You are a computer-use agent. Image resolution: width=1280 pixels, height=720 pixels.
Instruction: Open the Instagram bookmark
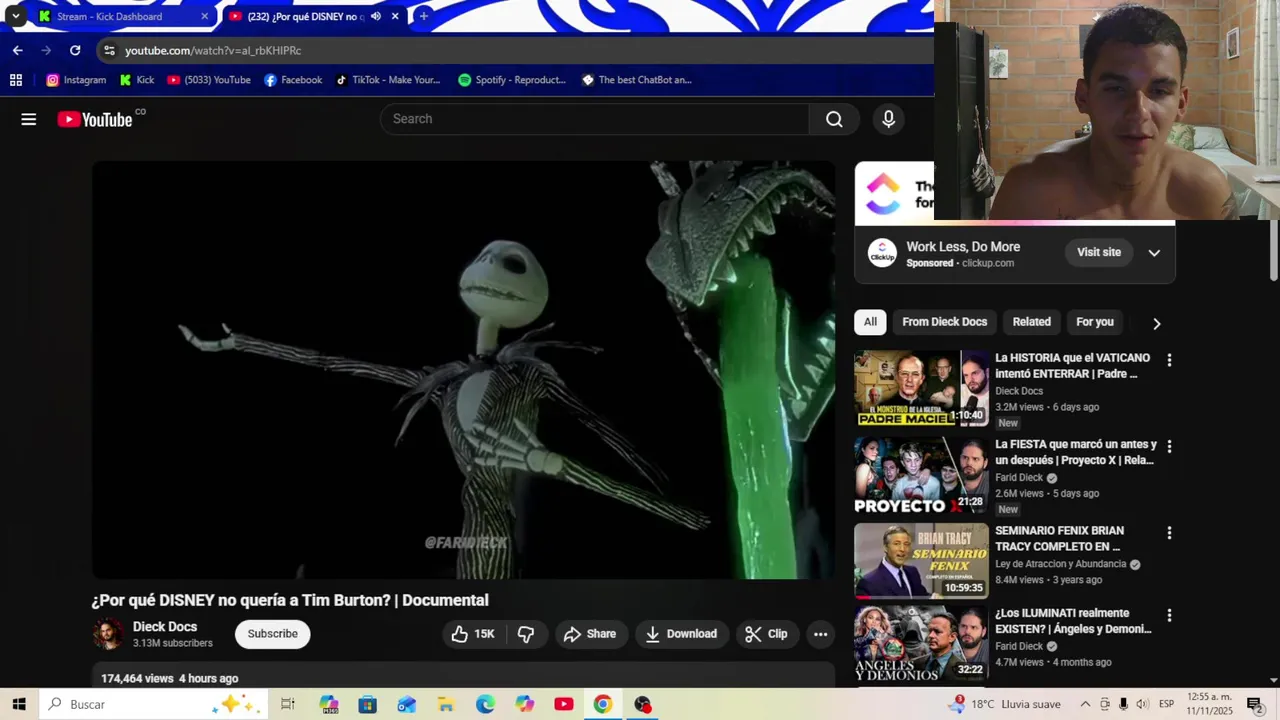pos(76,80)
